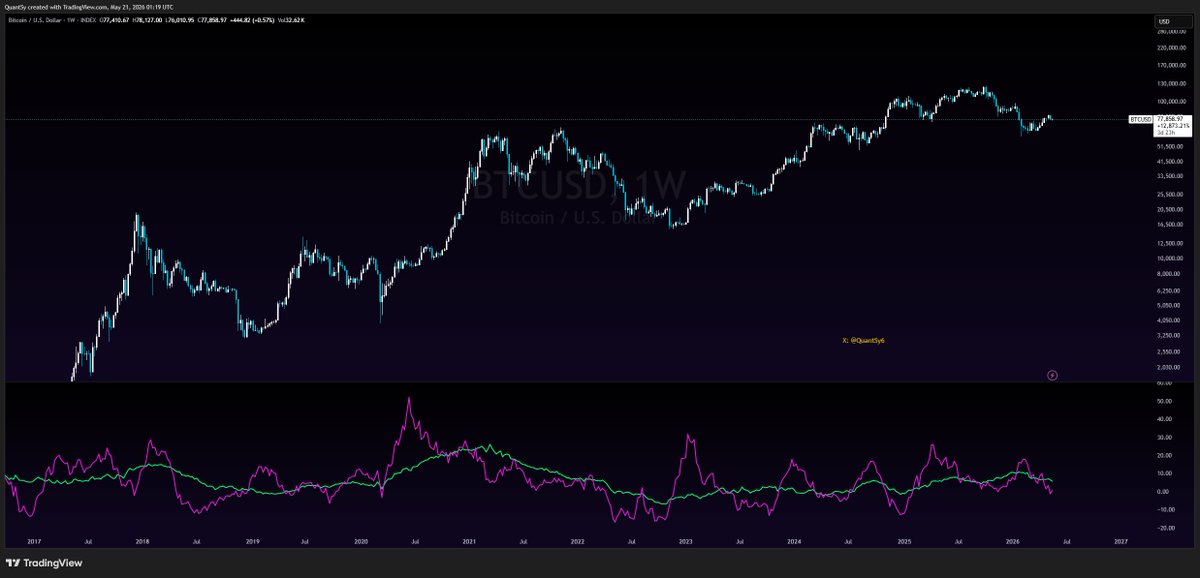This screenshot has width=1200, height=578.
Task: Click the TradingView logo
Action: [x=44, y=563]
